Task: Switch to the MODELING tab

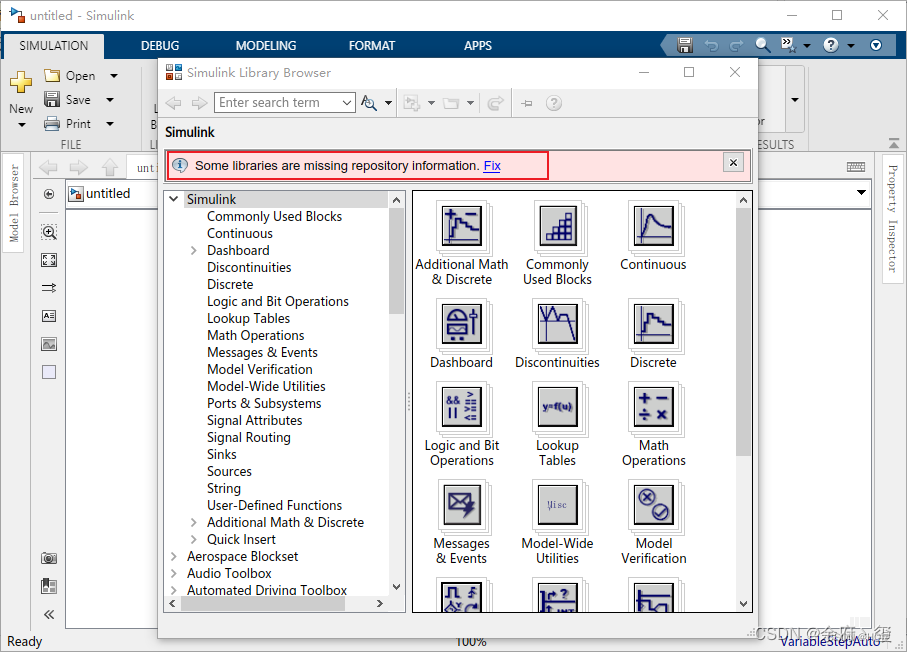Action: [266, 46]
